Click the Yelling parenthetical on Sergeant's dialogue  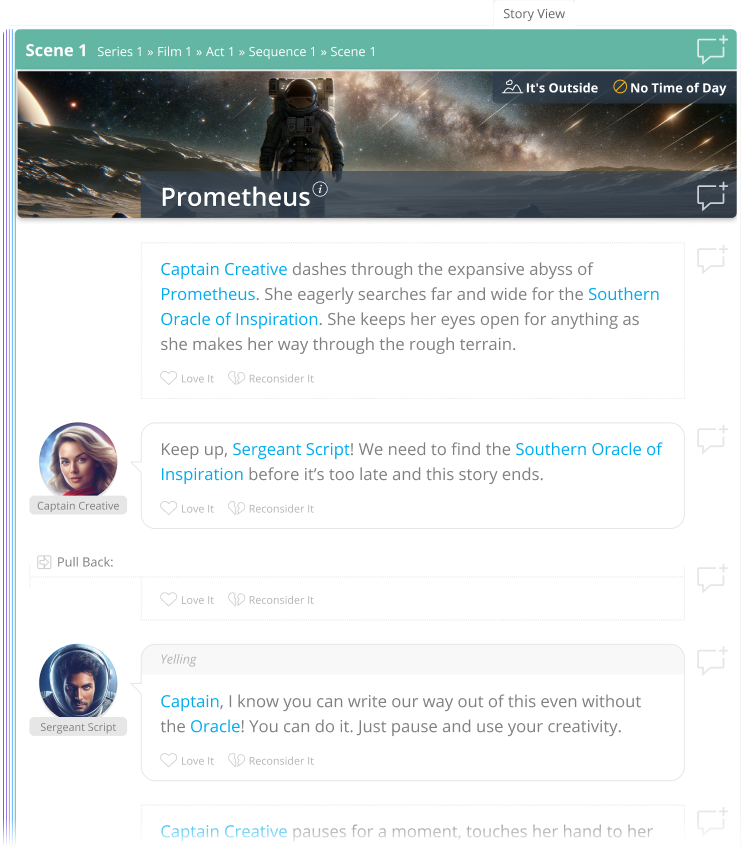pyautogui.click(x=179, y=659)
